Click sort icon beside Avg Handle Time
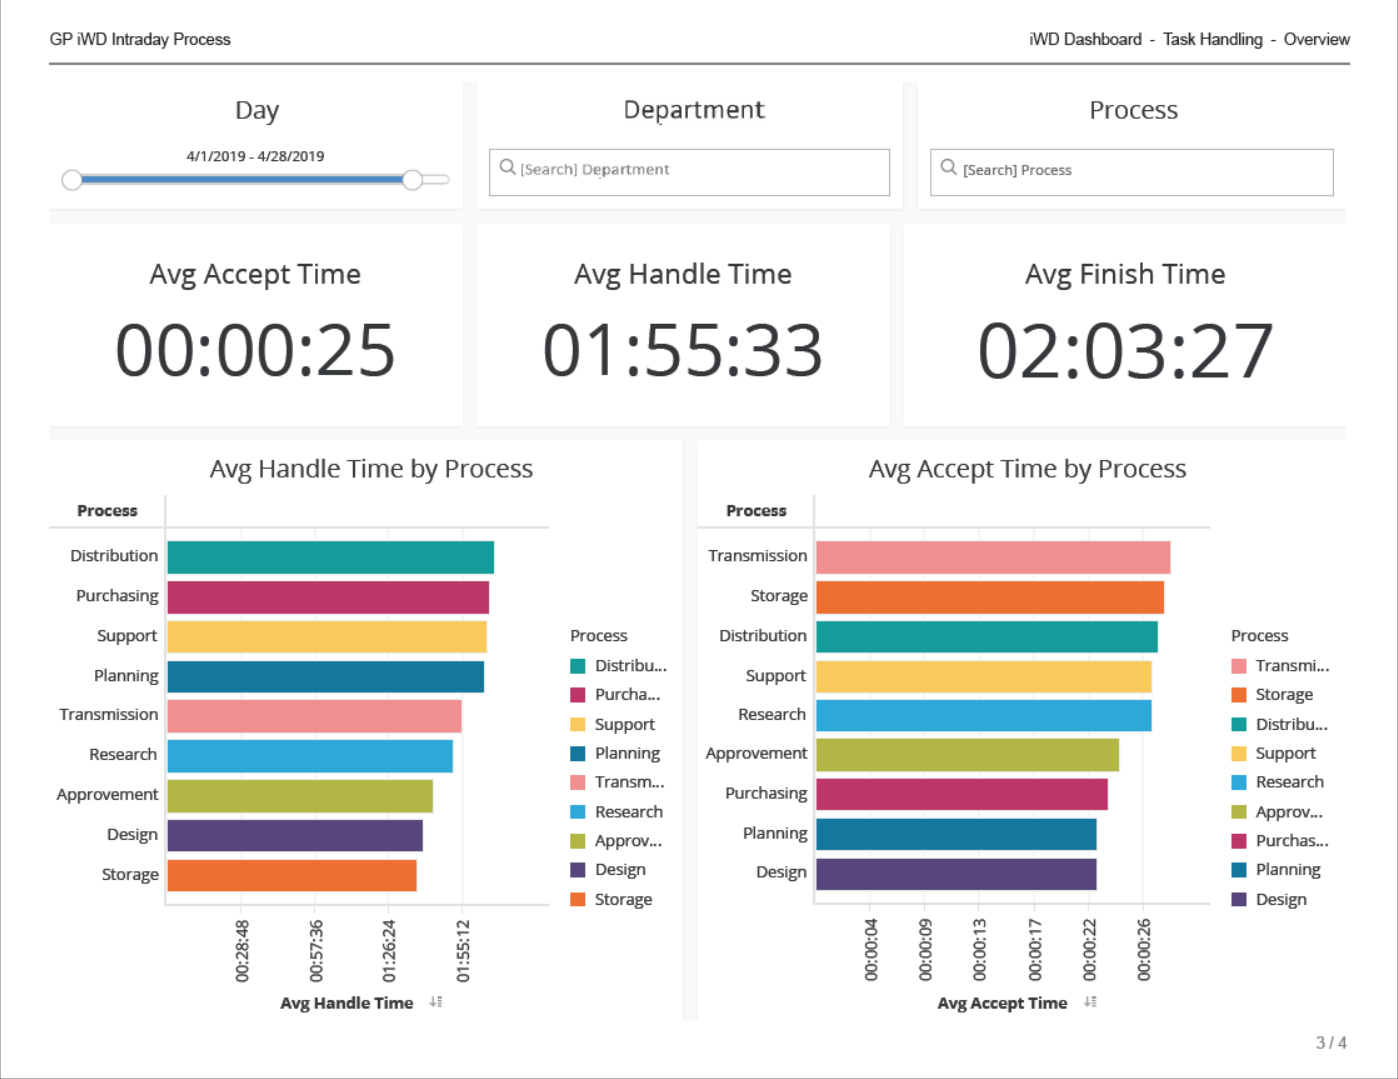Viewport: 1398px width, 1079px height. tap(436, 1002)
